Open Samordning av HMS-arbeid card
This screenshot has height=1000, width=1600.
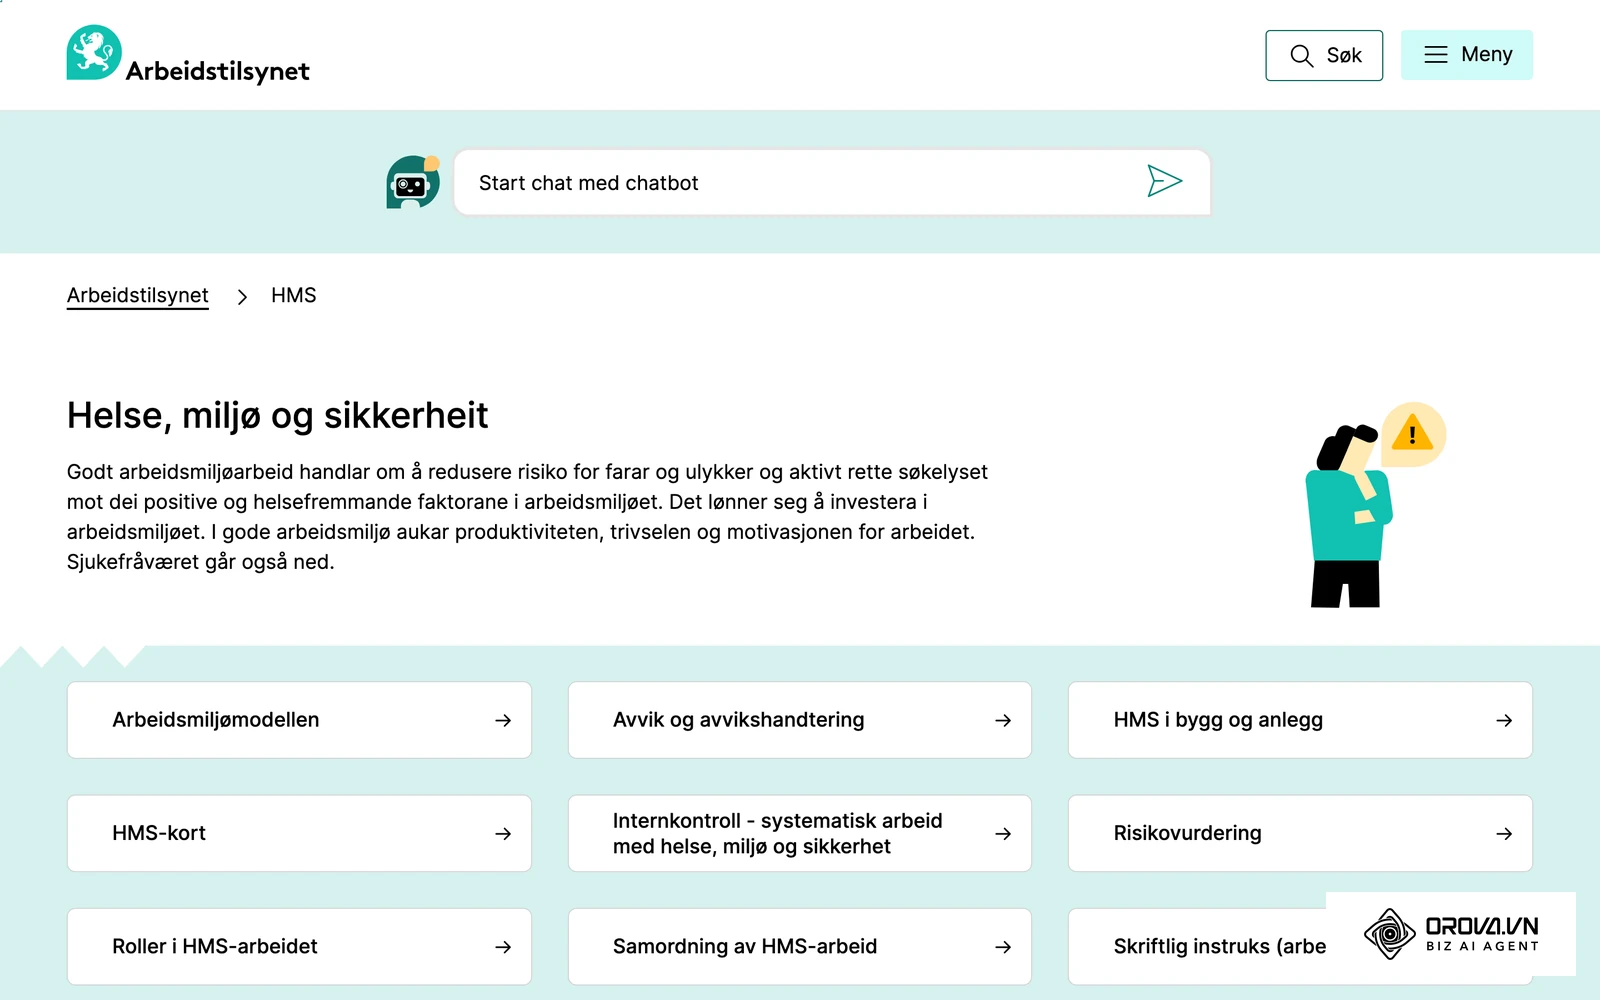point(799,946)
